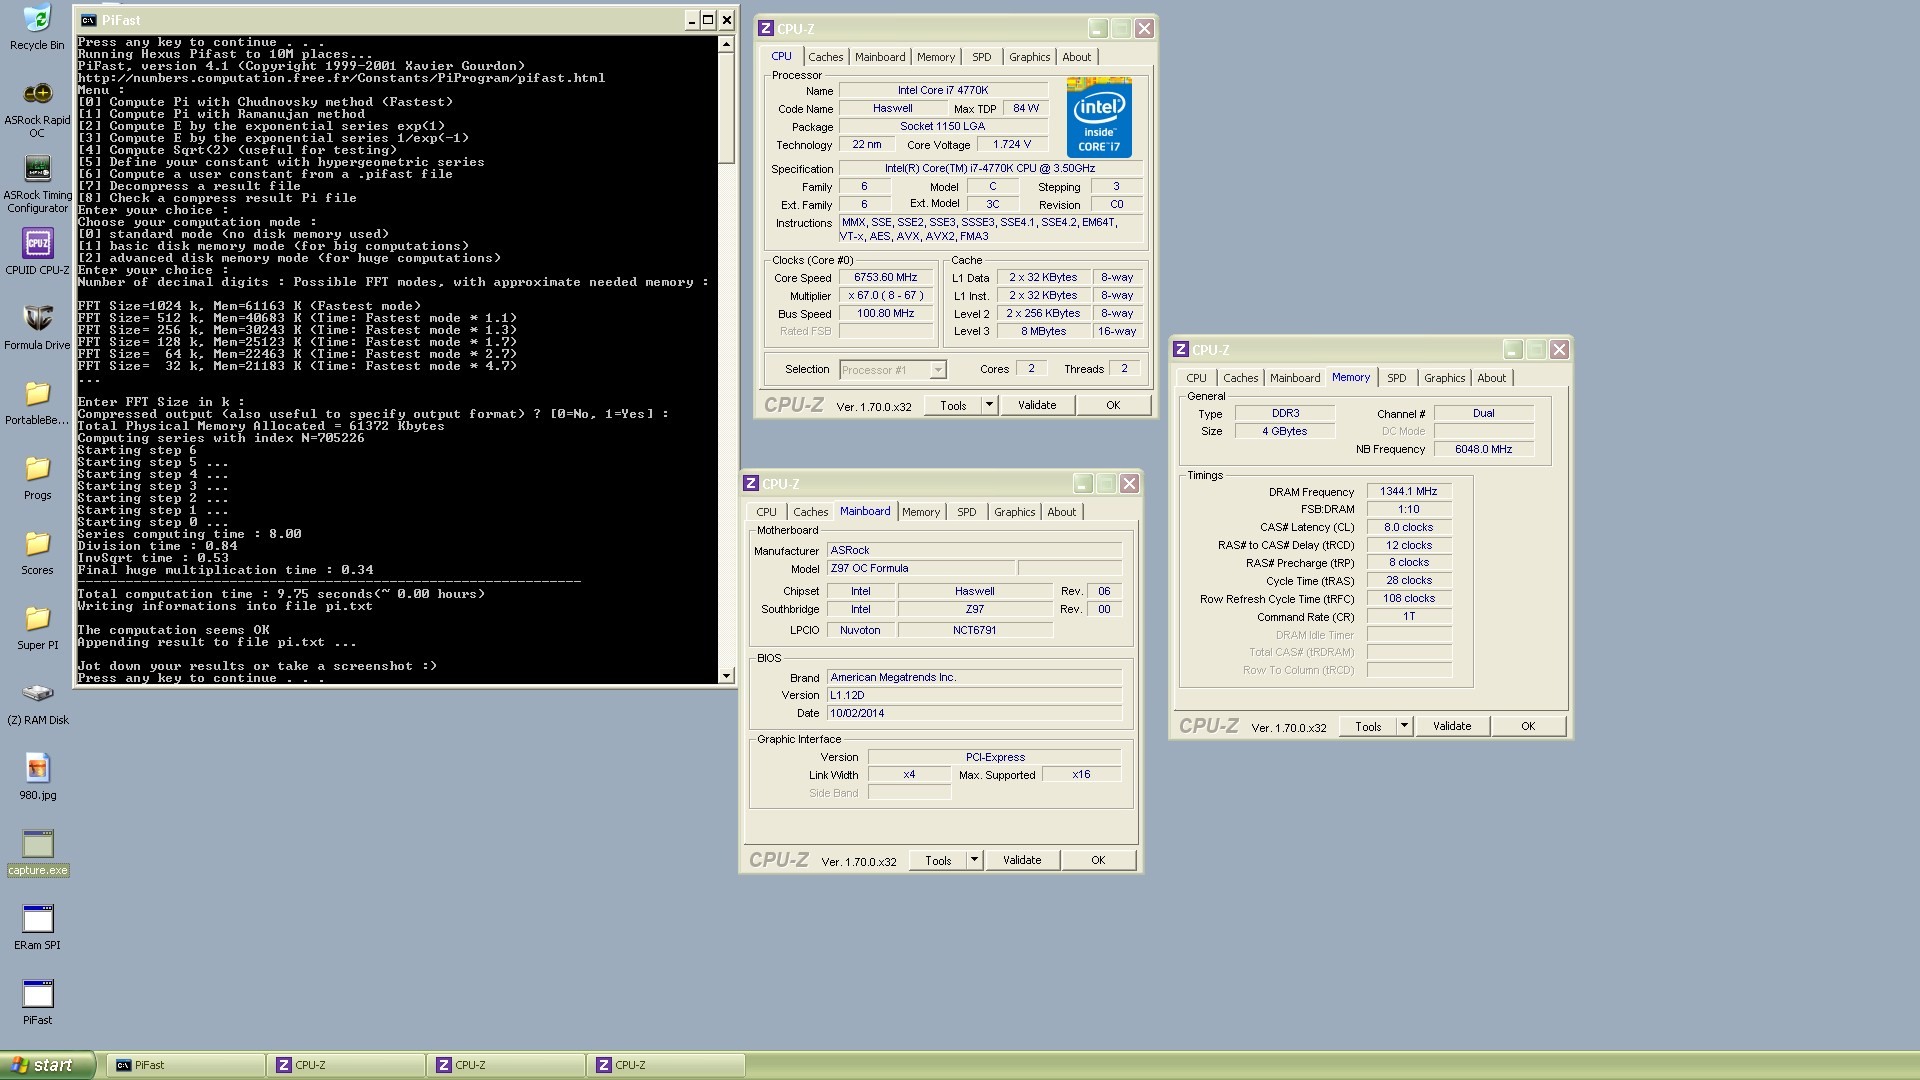Open the 980.jpg image file
Viewport: 1920px width, 1080px height.
[37, 777]
